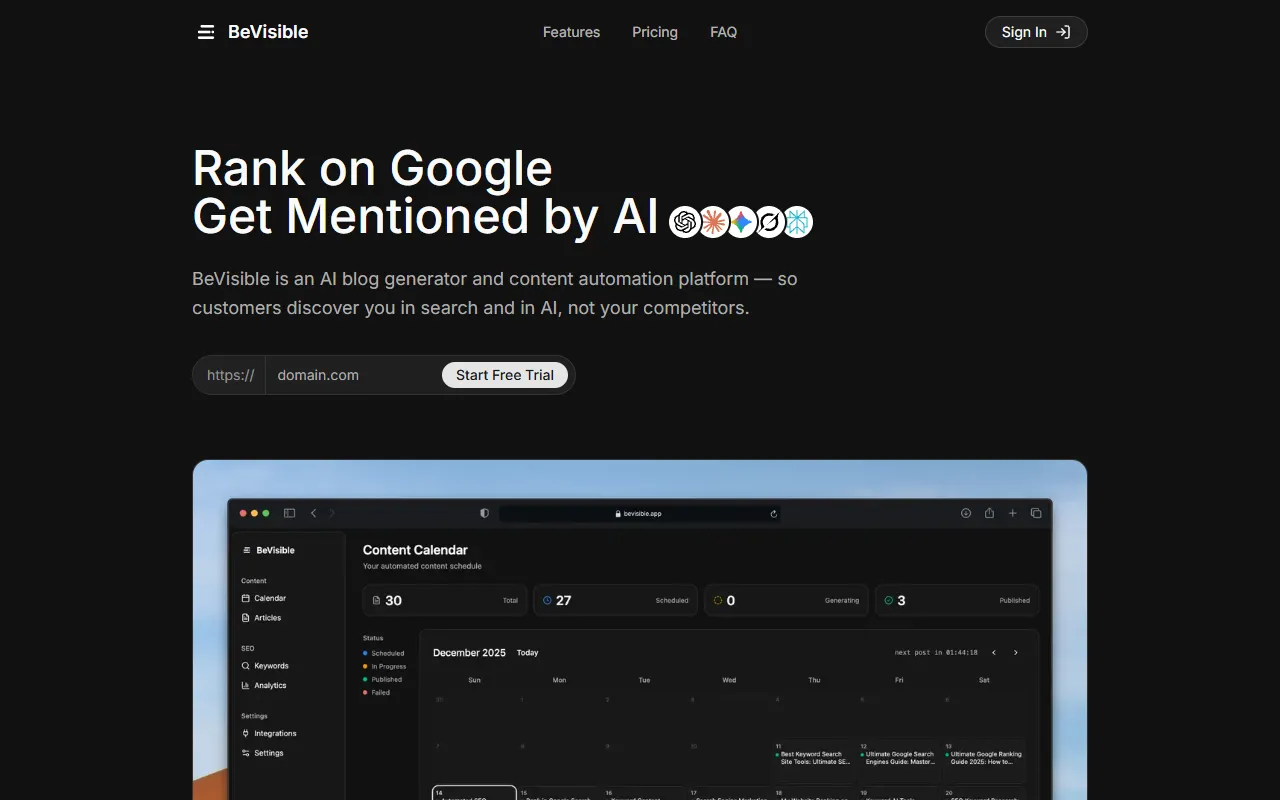Go to the FAQ link
This screenshot has width=1280, height=800.
723,32
